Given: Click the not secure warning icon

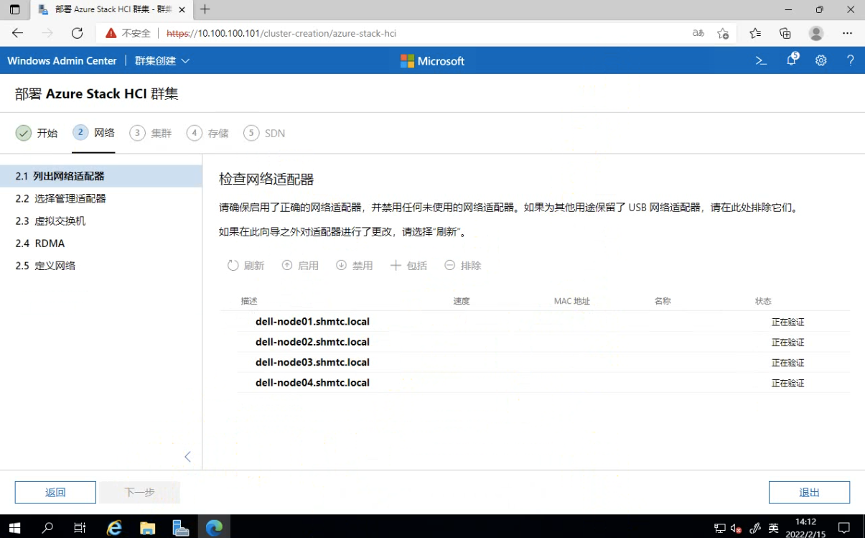Looking at the screenshot, I should 111,33.
